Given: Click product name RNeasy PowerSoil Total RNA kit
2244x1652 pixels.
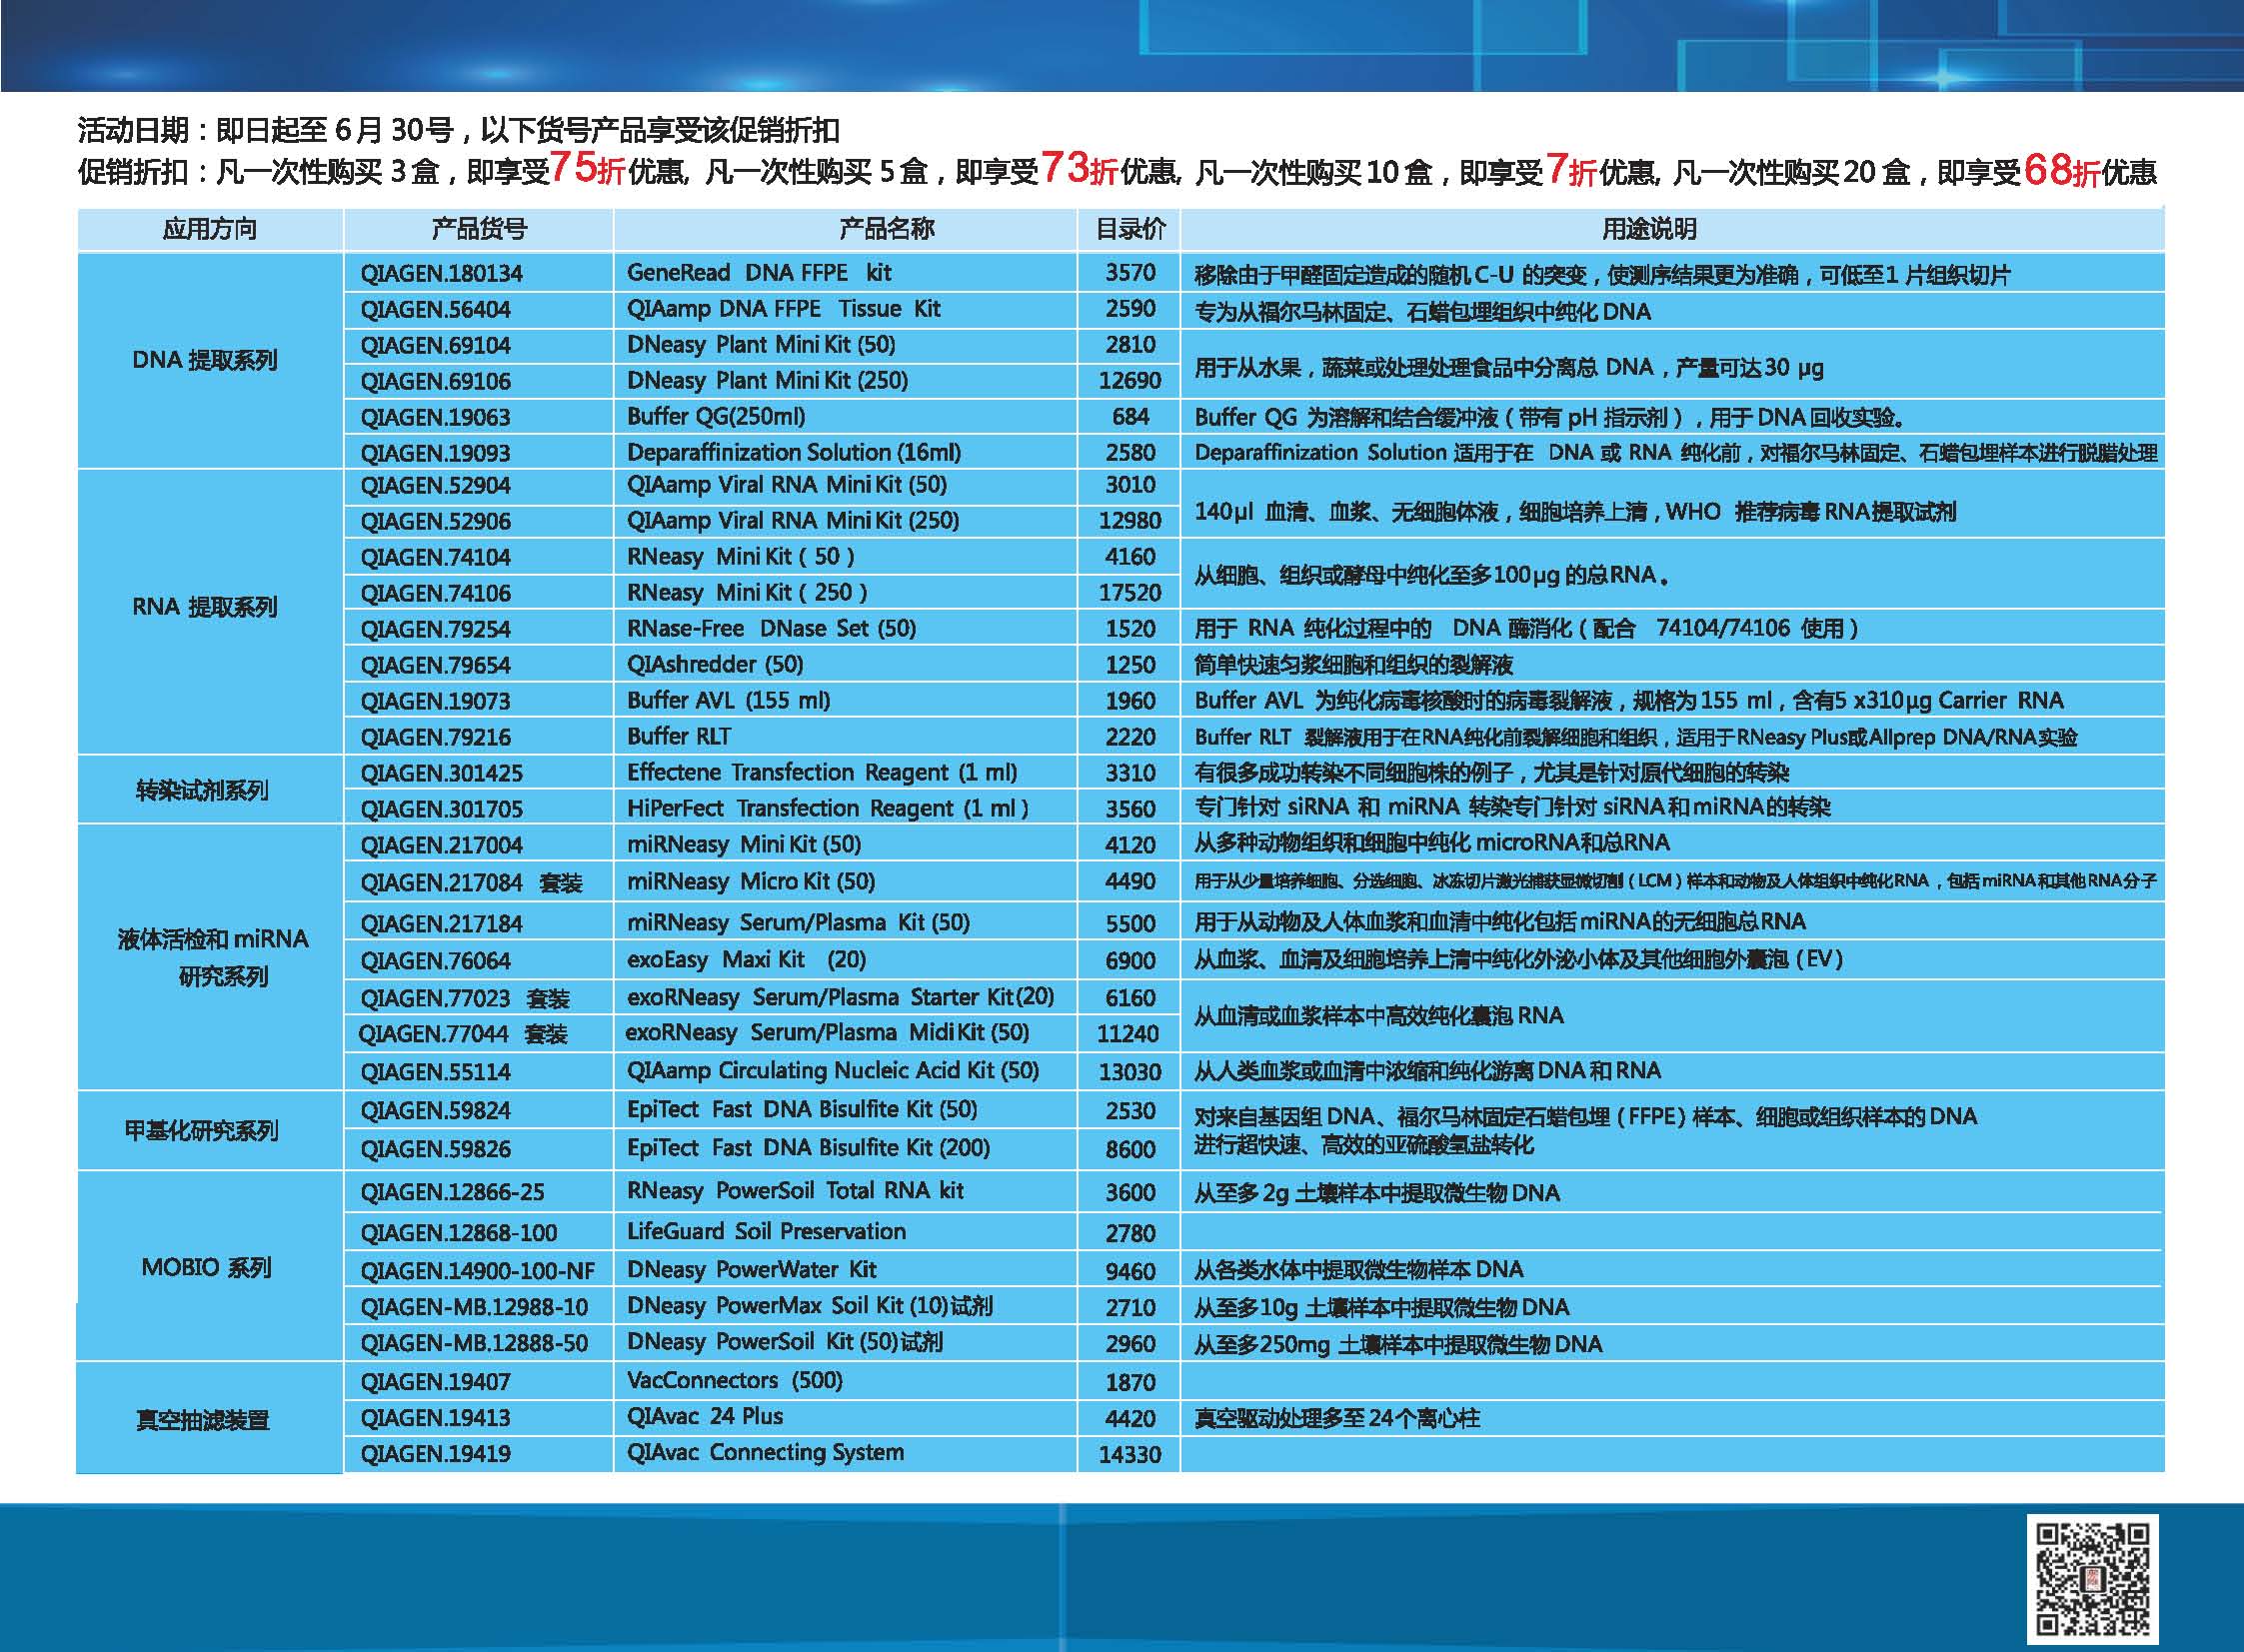Looking at the screenshot, I should click(796, 1190).
